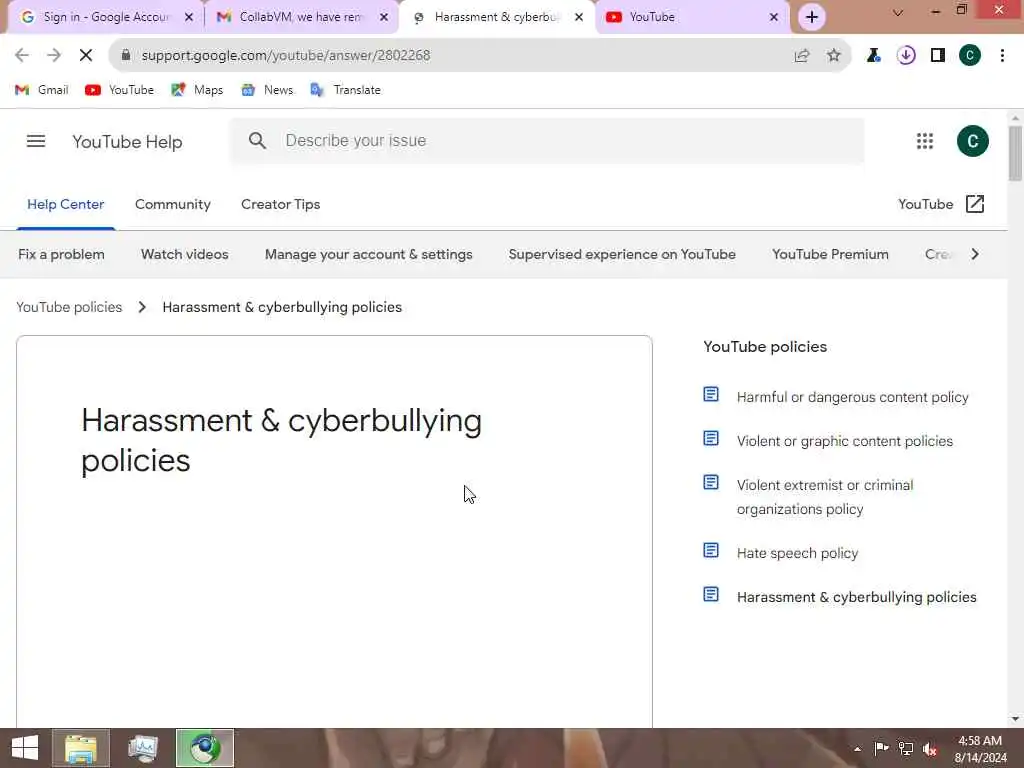Click the YouTube external link icon

pos(974,204)
